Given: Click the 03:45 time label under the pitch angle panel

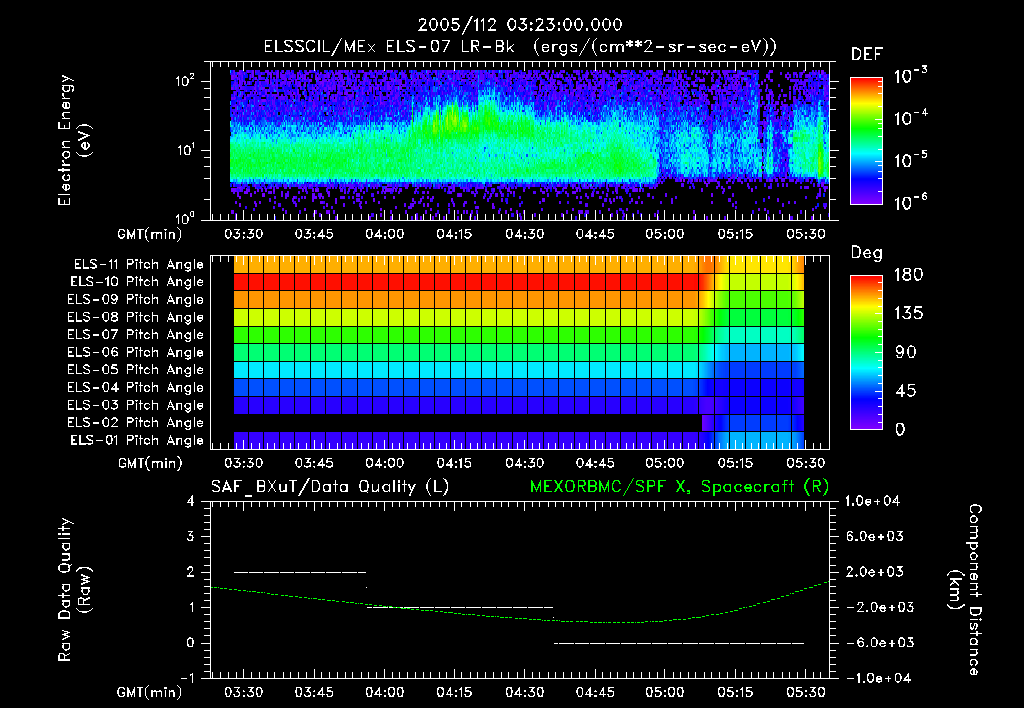Looking at the screenshot, I should coord(314,462).
